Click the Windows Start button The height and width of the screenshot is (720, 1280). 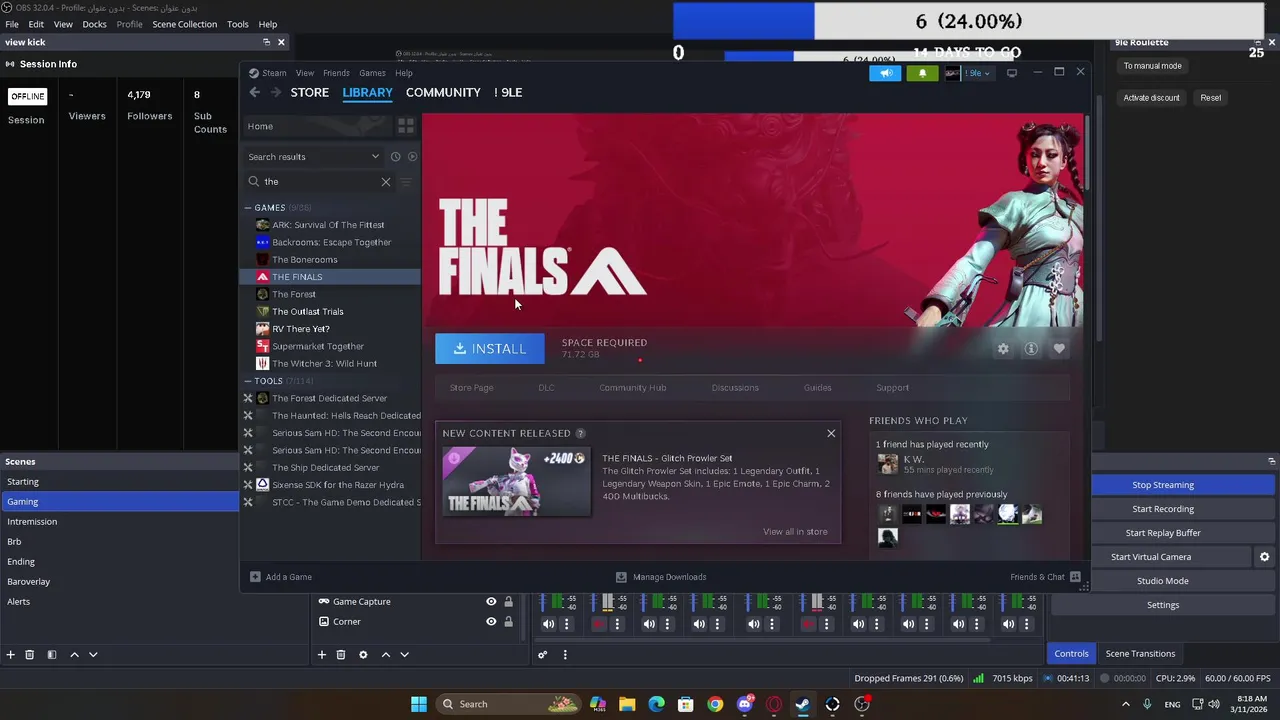(x=419, y=704)
